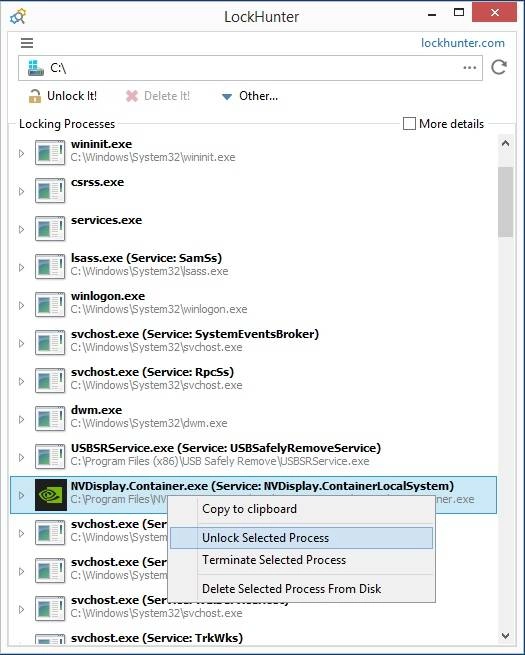Expand the lsass.exe entry

(x=21, y=267)
